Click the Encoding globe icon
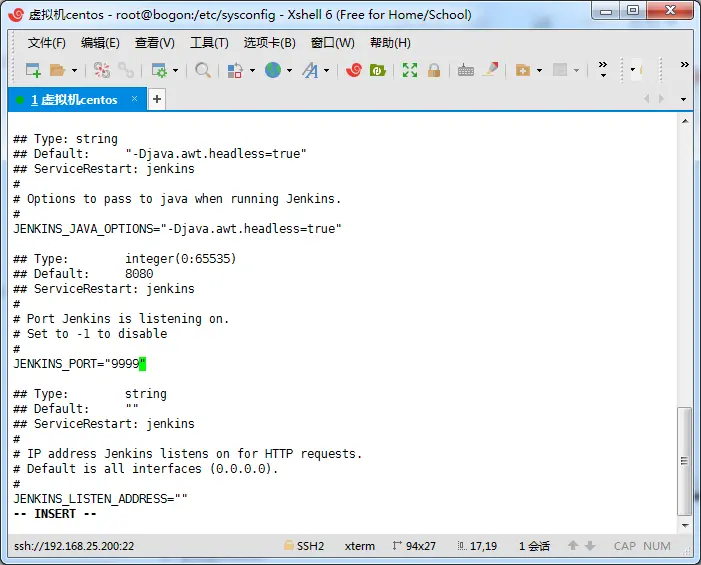The image size is (701, 565). [x=273, y=70]
